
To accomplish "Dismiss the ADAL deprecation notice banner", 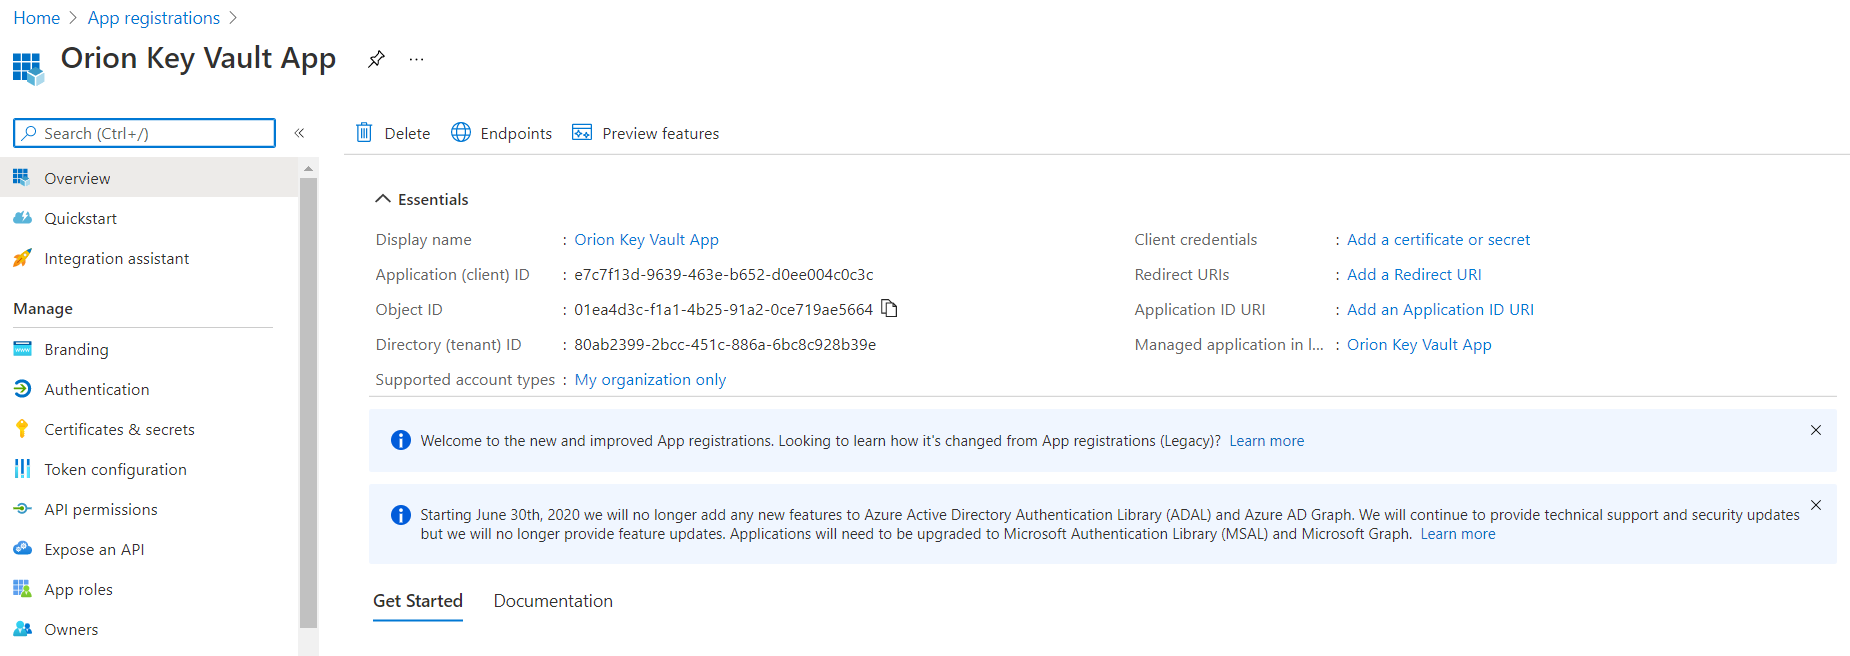I will (1816, 505).
